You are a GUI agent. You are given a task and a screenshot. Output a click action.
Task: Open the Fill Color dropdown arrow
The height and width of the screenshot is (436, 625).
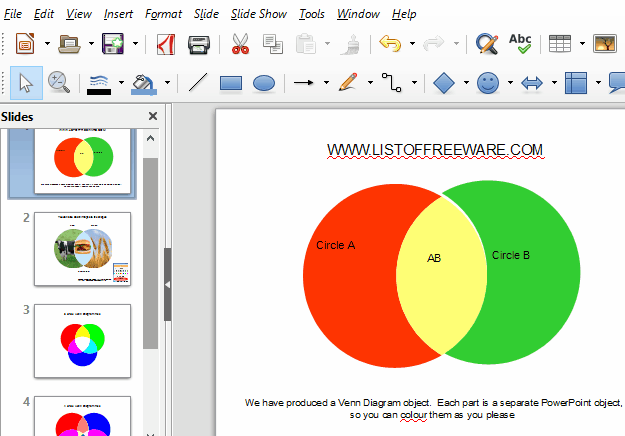[167, 82]
